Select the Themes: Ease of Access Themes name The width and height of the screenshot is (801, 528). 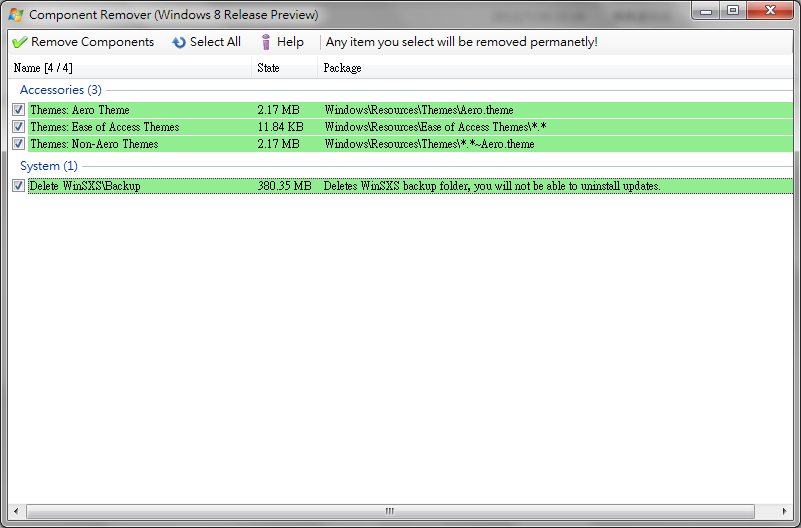(x=105, y=127)
